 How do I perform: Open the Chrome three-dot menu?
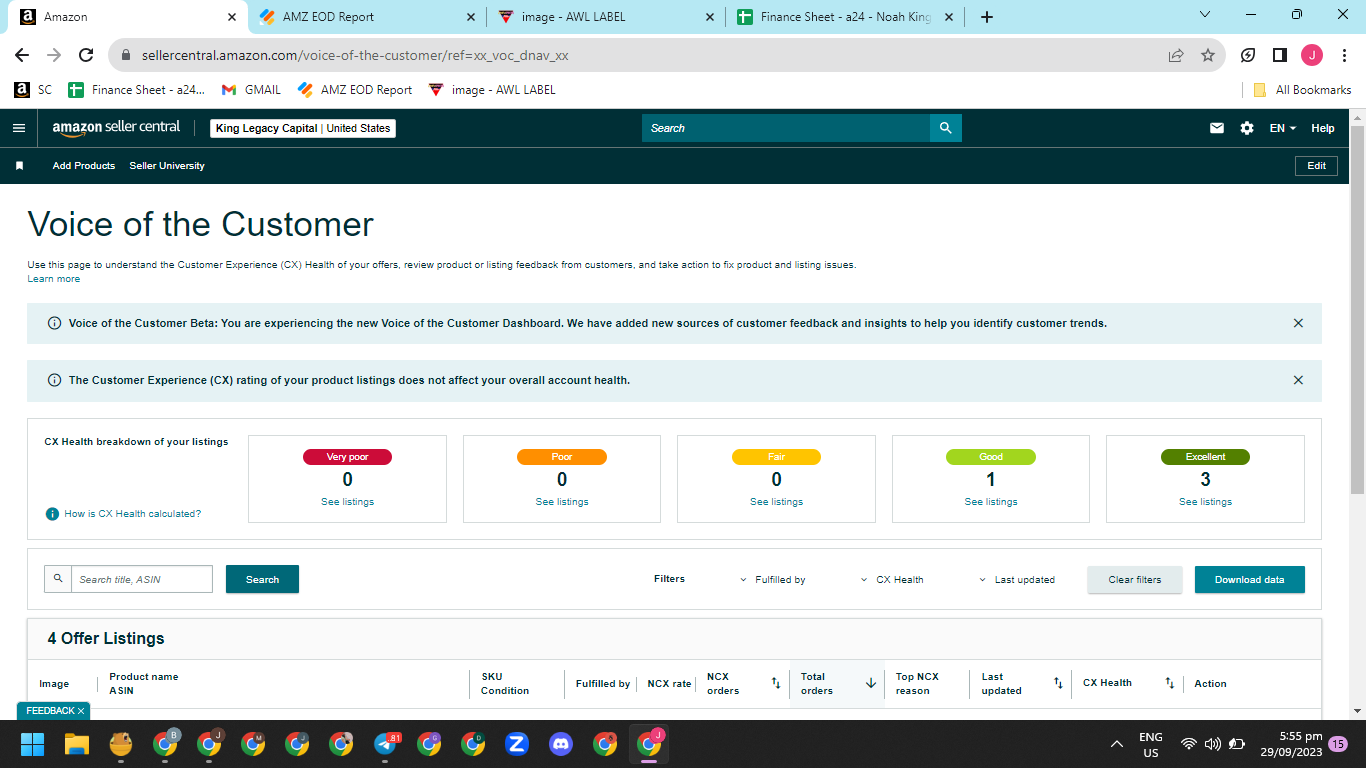tap(1343, 56)
